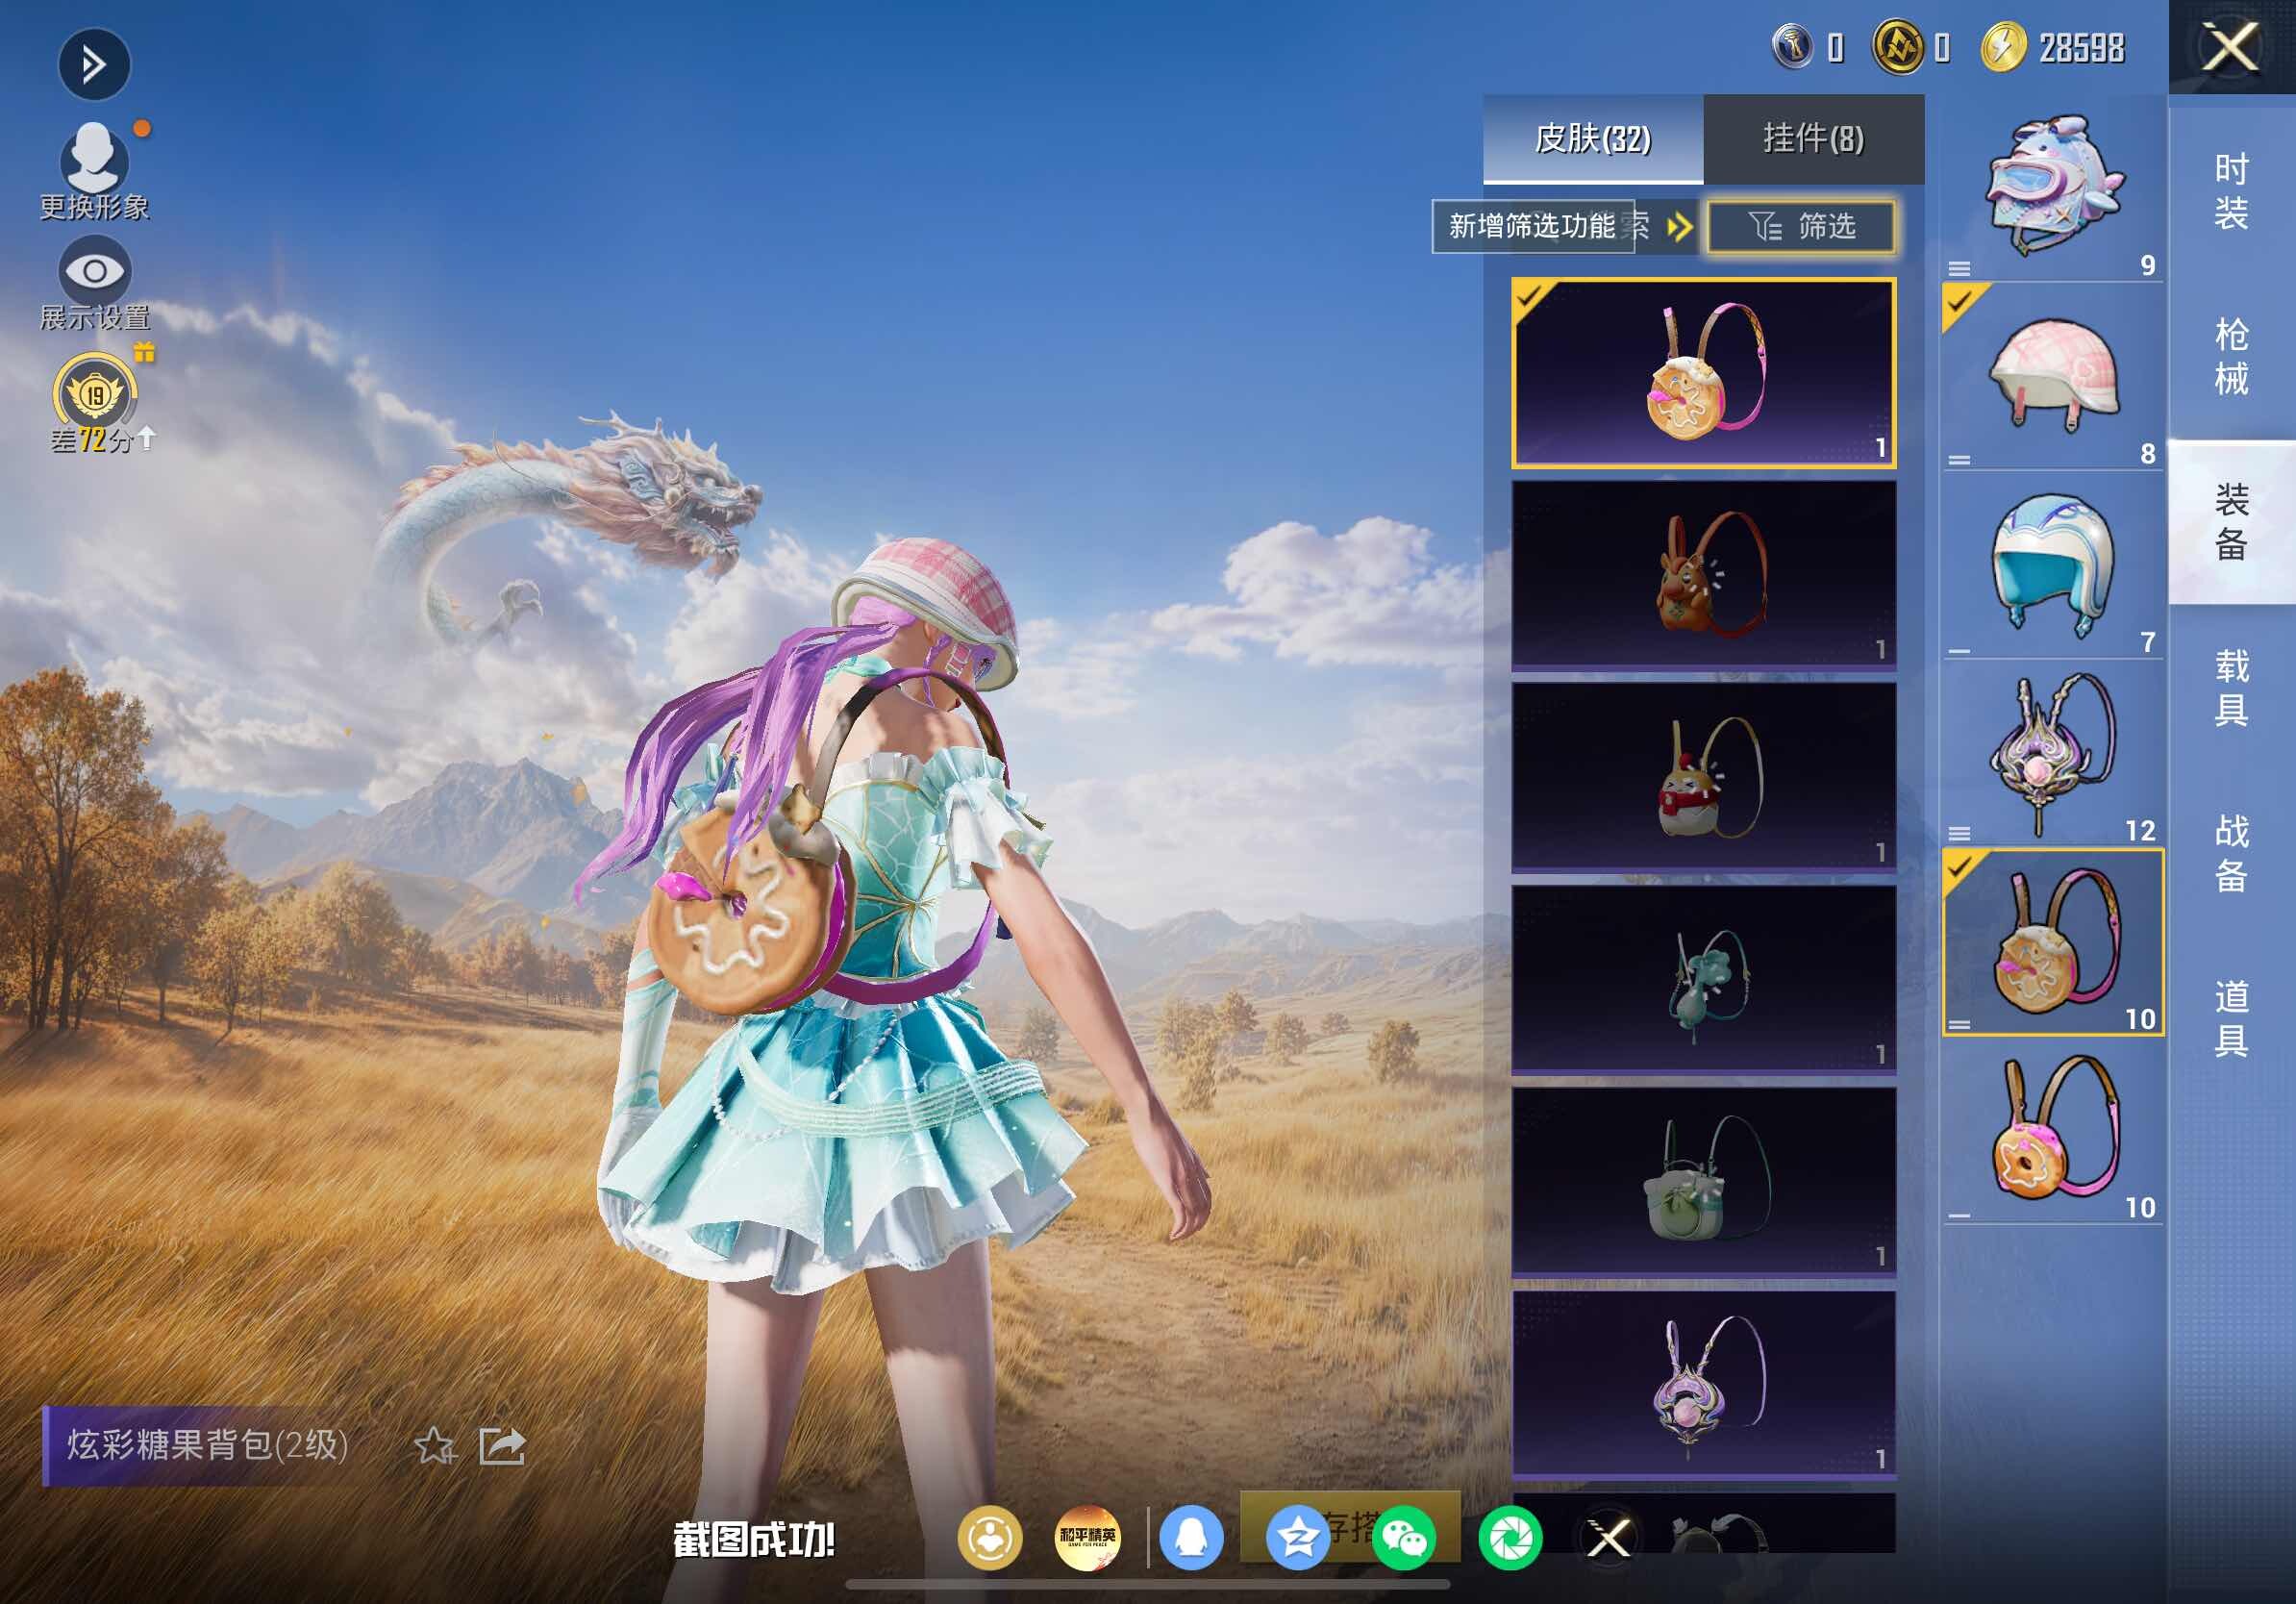
Task: Favorite the backpack with star icon
Action: tap(435, 1445)
